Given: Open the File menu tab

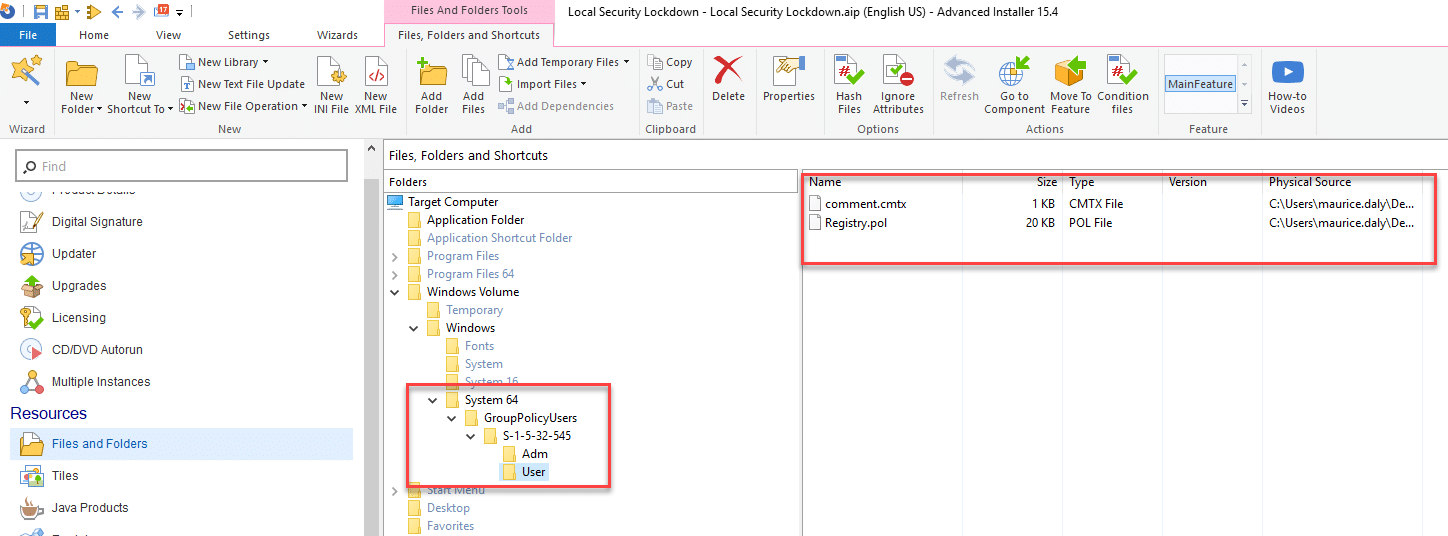Looking at the screenshot, I should coord(28,35).
